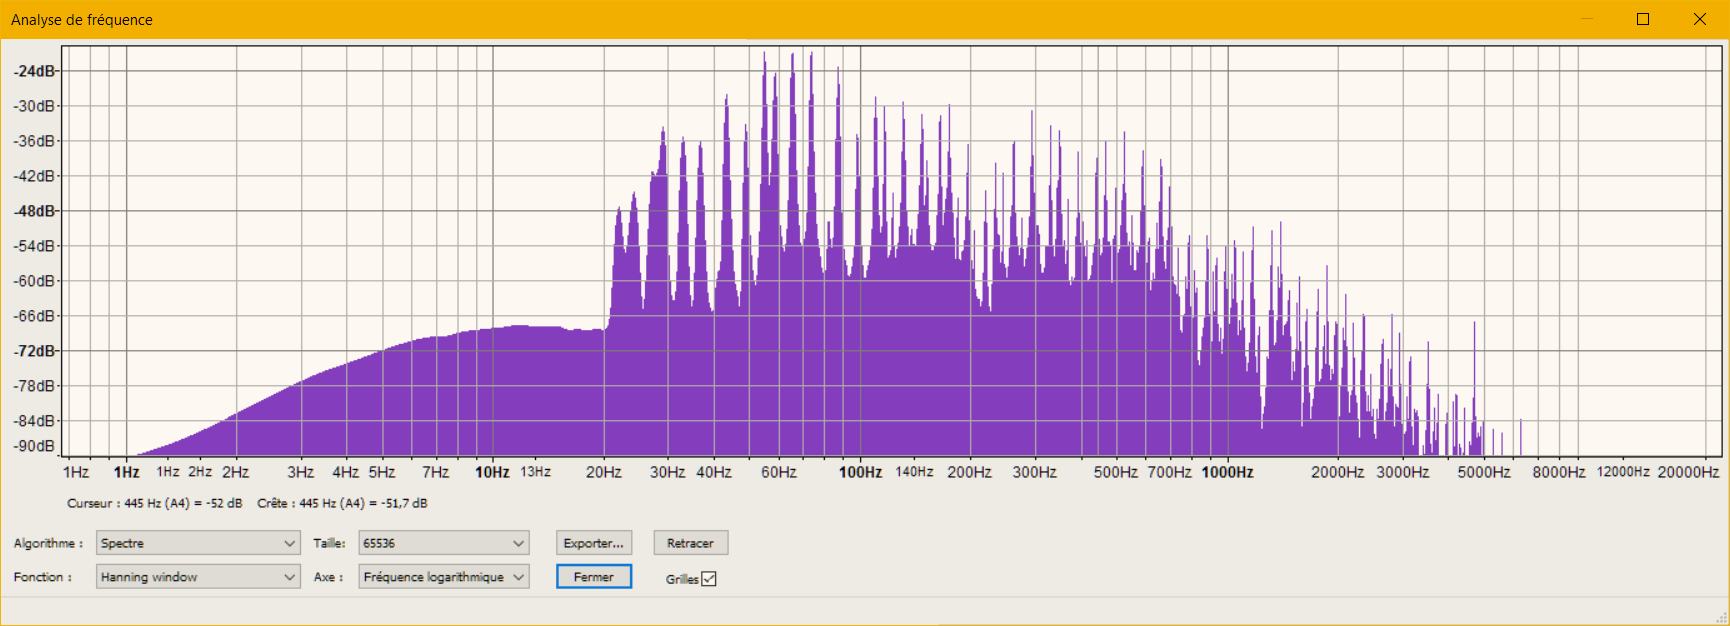
Task: Click the 20000Hz frequency axis label
Action: [1688, 472]
